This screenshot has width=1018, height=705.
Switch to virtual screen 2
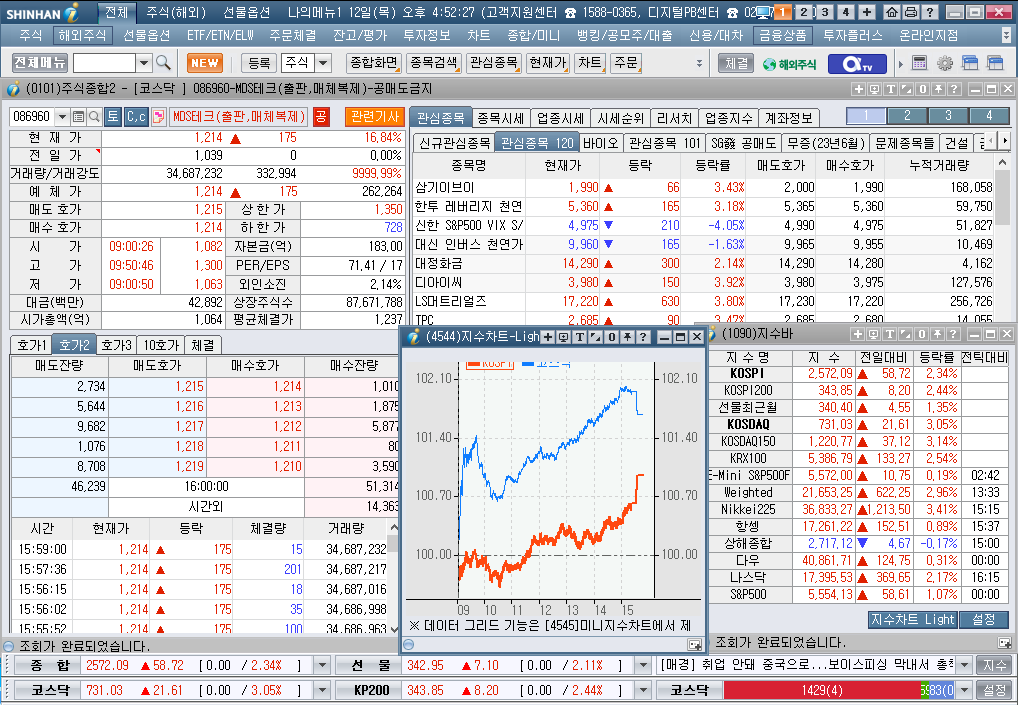(804, 12)
